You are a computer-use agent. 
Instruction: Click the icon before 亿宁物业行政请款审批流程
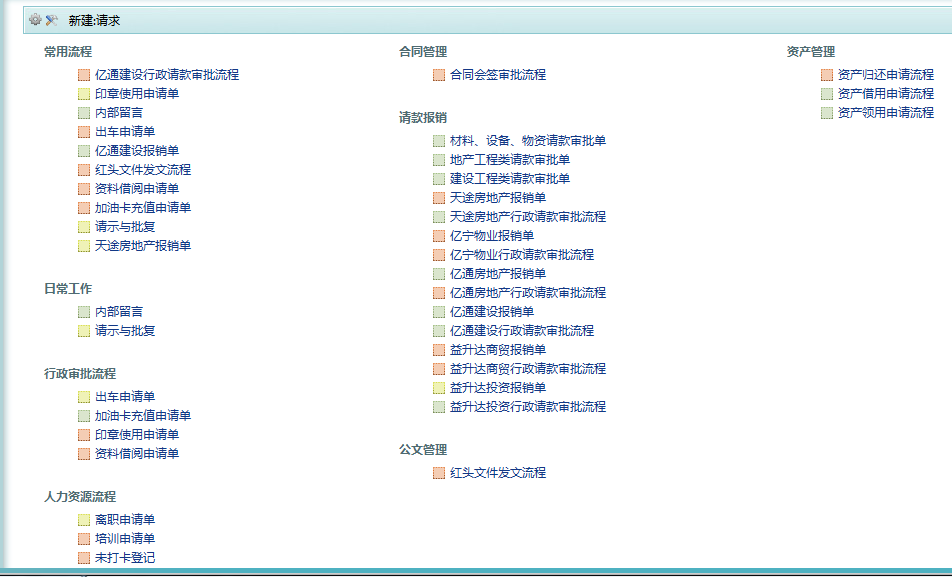tap(439, 254)
